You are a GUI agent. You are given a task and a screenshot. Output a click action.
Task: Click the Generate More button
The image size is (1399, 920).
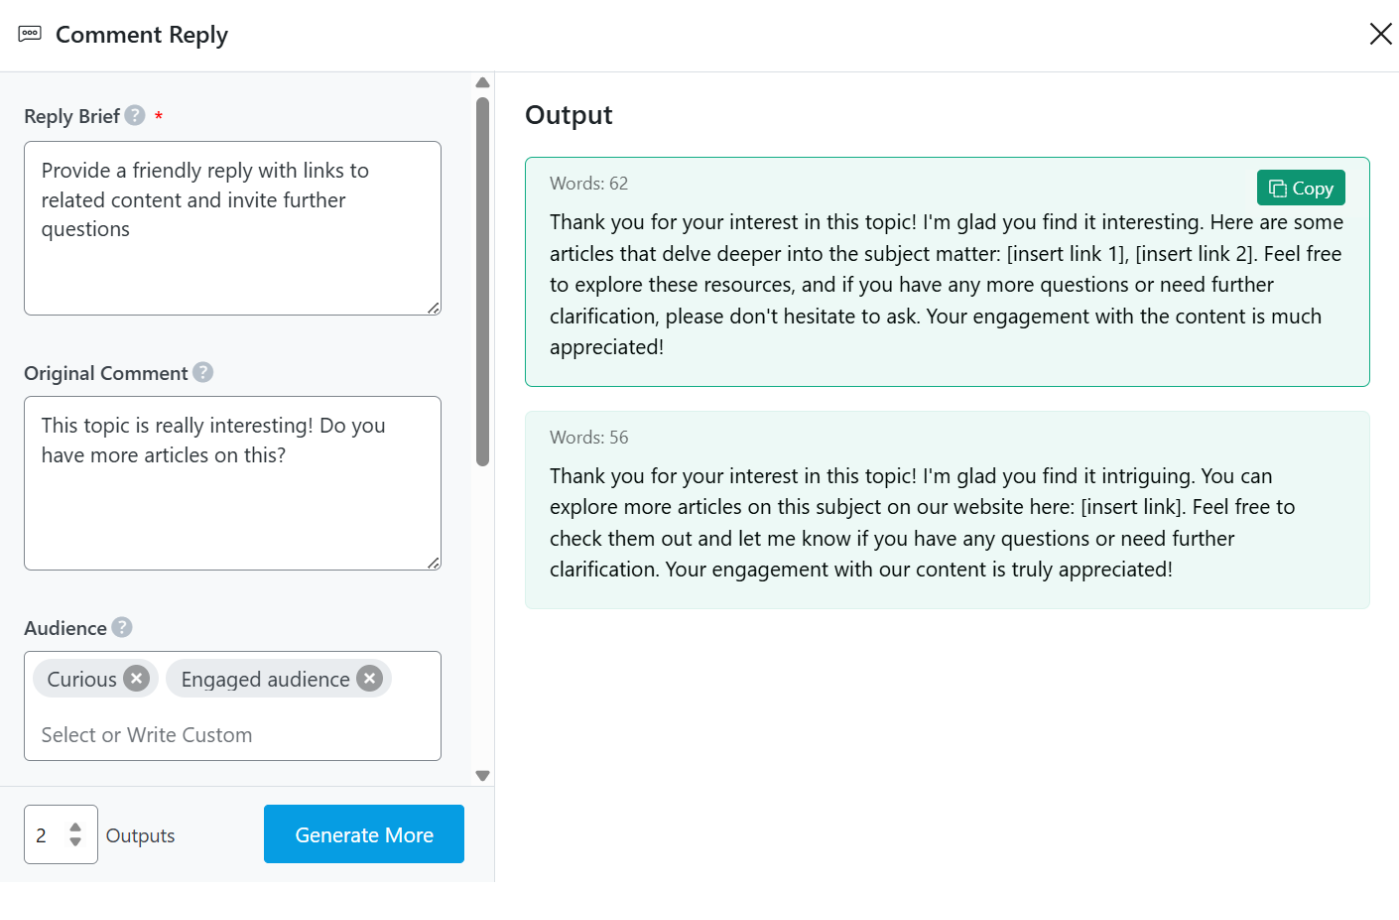(x=364, y=834)
